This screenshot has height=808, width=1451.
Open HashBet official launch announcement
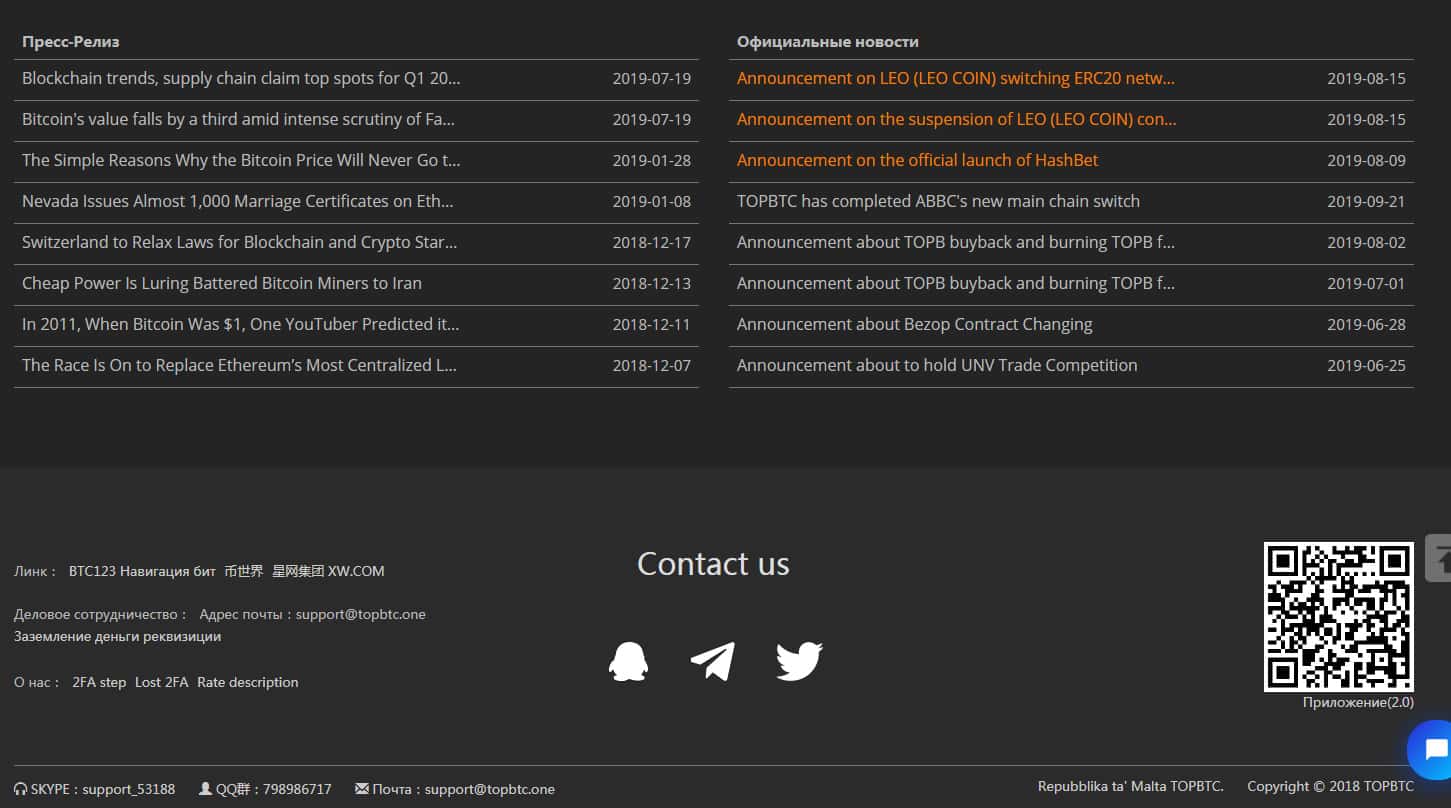click(x=917, y=160)
